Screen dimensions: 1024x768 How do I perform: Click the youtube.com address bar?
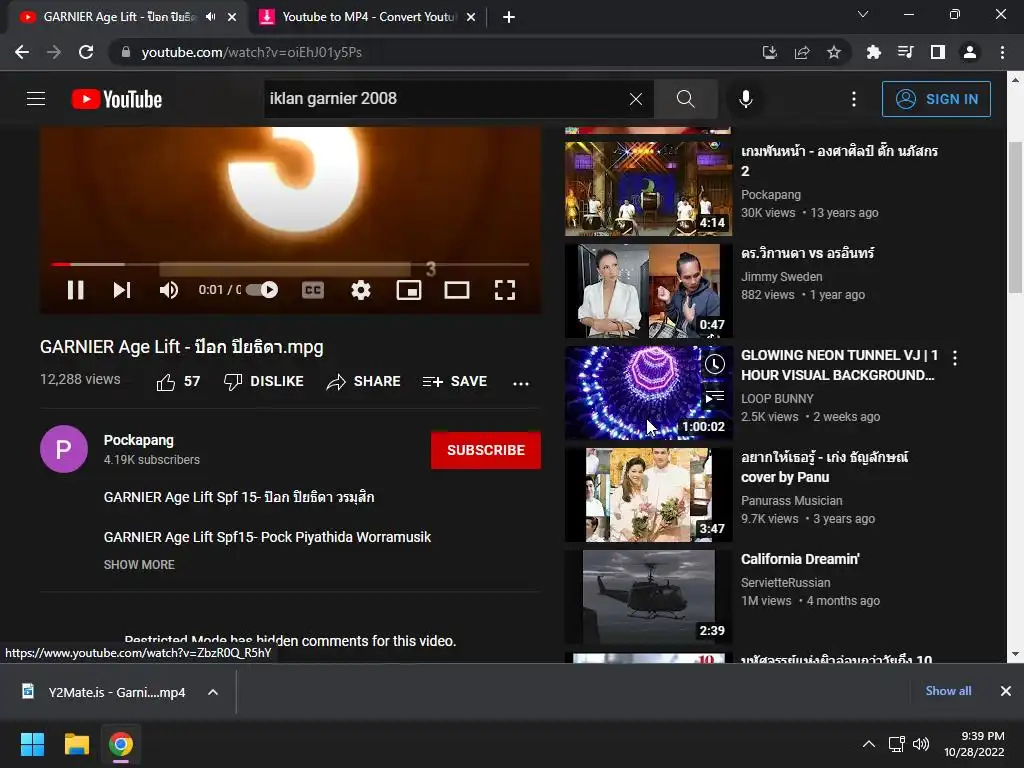click(x=431, y=52)
